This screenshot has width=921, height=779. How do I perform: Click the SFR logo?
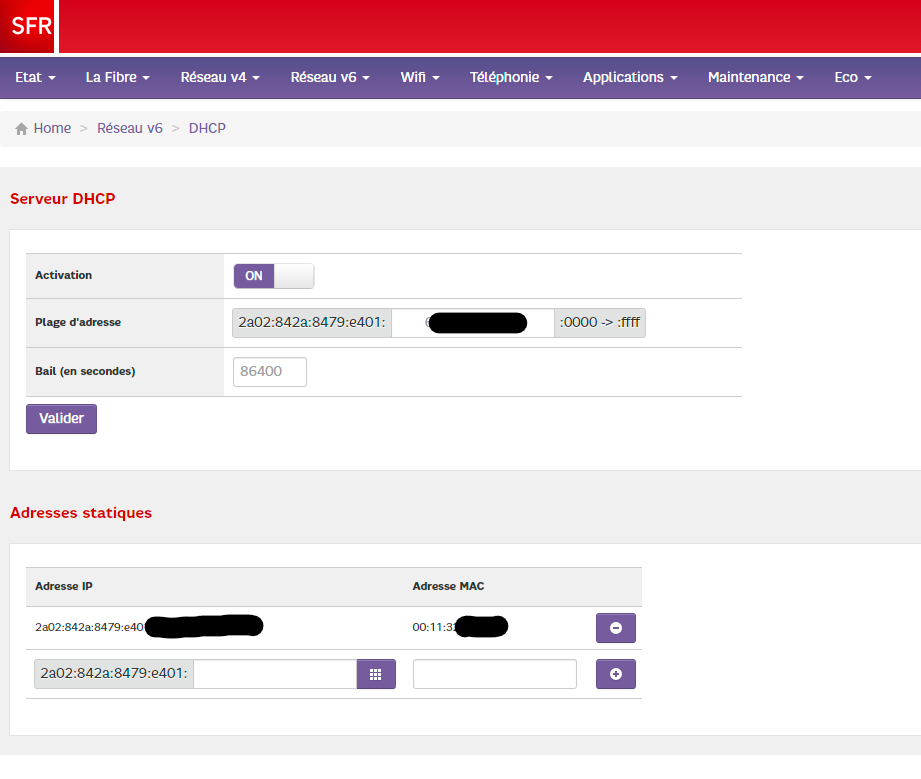(28, 26)
